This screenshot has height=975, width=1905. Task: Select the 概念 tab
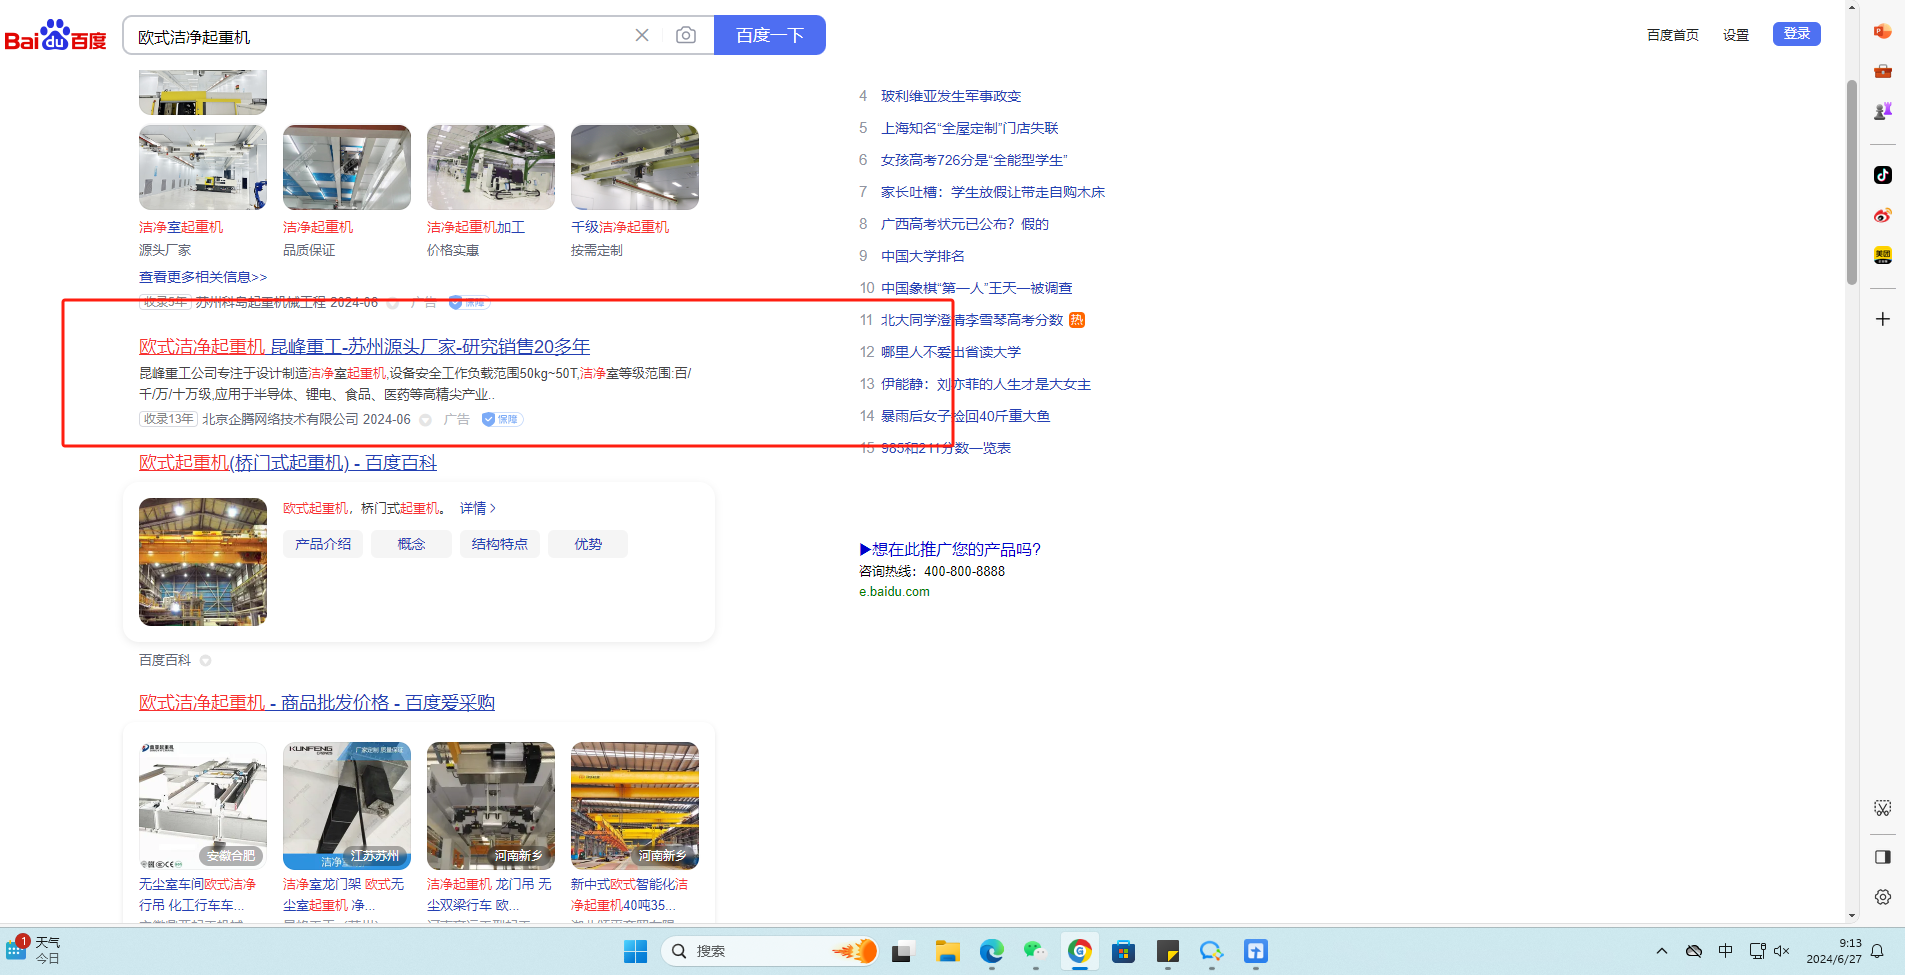(411, 544)
